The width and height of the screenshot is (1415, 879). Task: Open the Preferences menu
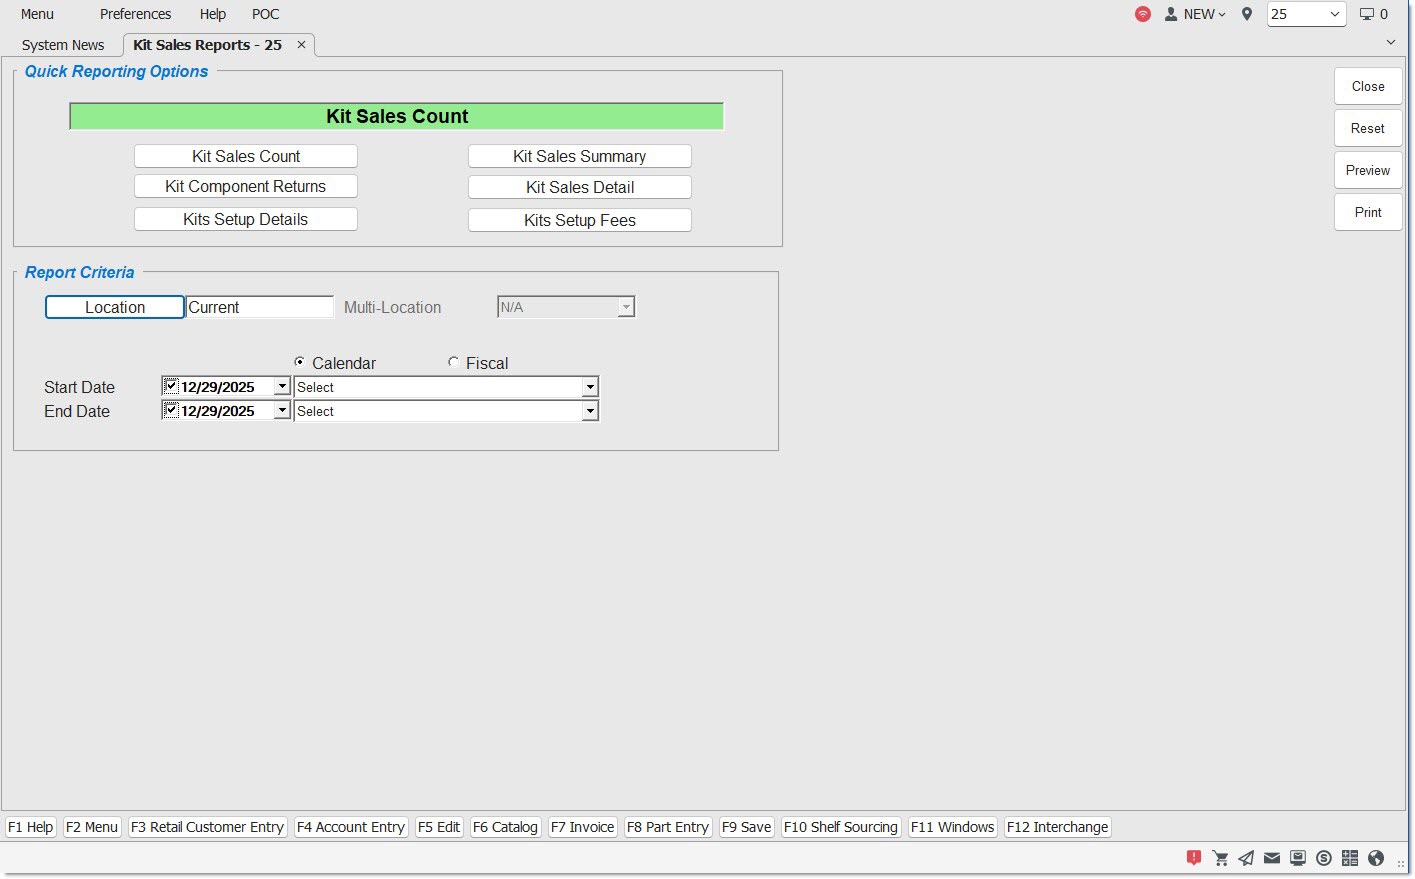coord(135,14)
